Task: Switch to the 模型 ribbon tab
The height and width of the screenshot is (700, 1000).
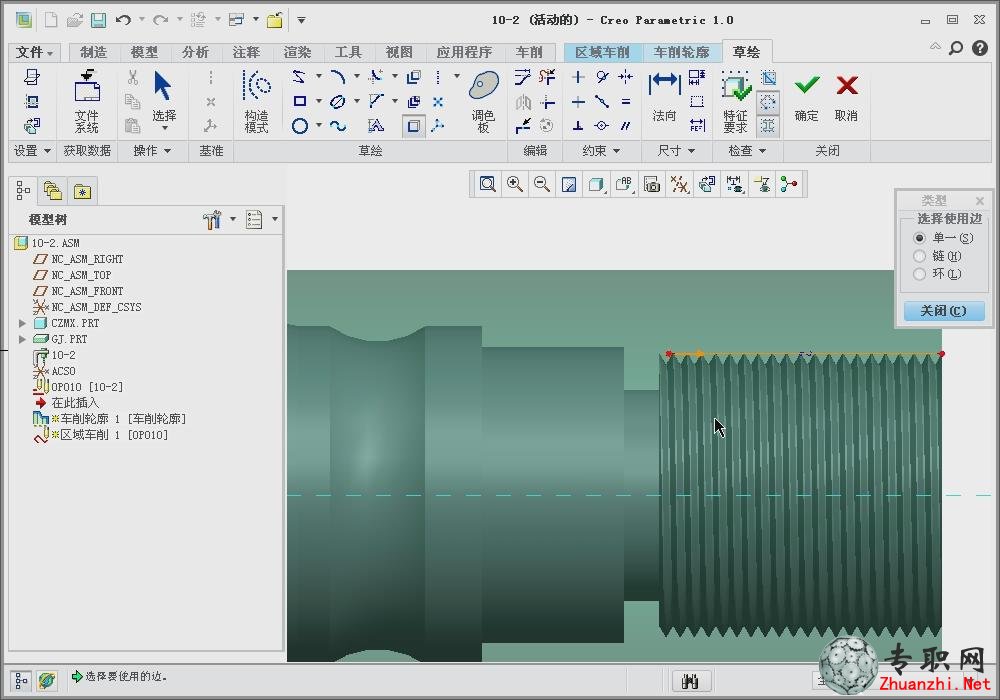Action: (x=144, y=52)
